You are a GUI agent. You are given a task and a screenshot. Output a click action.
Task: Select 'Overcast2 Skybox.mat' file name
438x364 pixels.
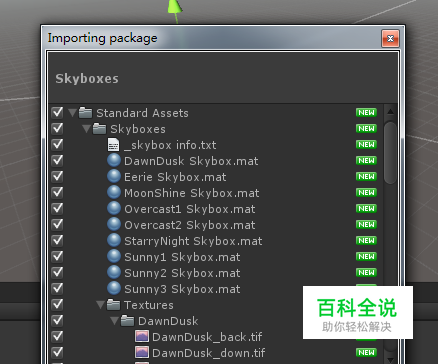(190, 225)
